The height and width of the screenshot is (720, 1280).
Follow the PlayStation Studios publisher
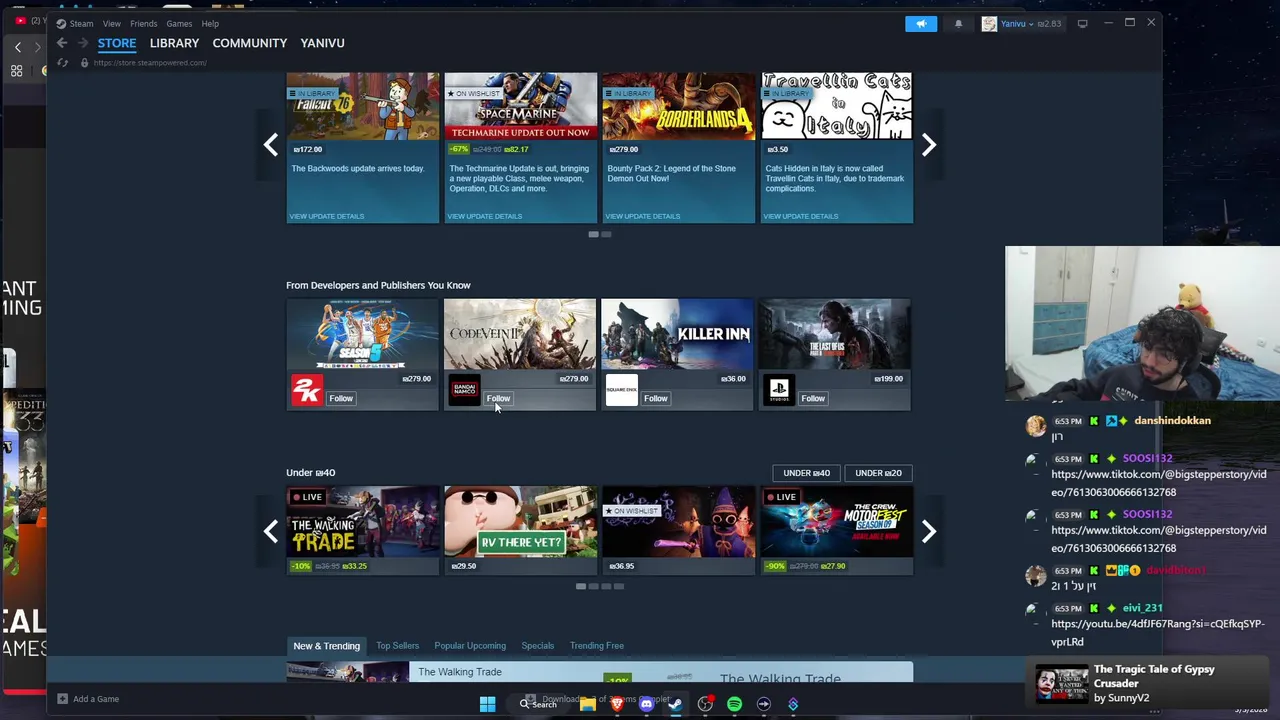pos(813,398)
